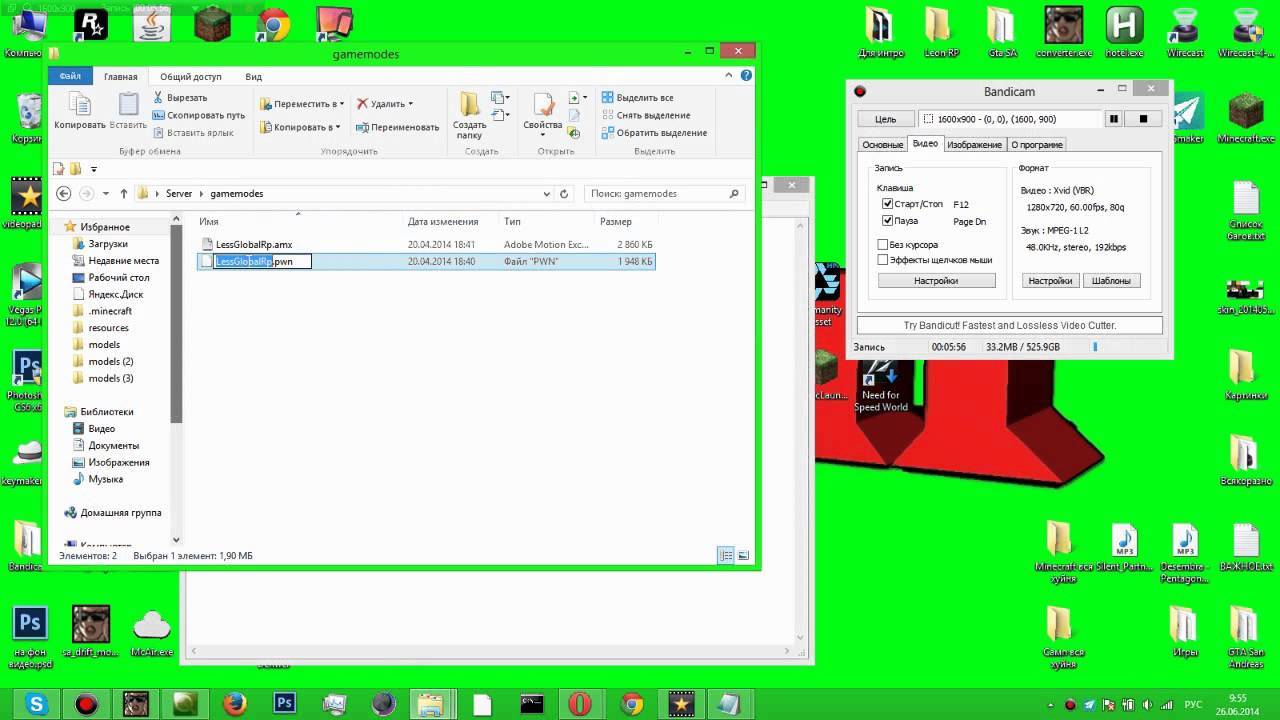Click the Explorer help question mark icon

point(746,76)
